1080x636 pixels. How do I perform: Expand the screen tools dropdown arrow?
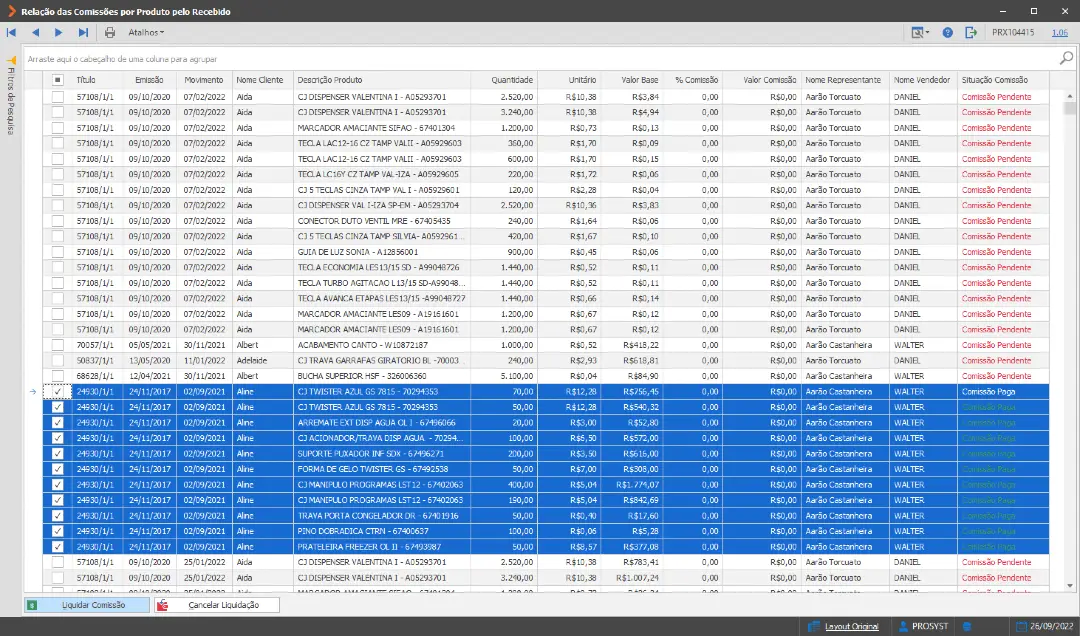click(x=927, y=32)
